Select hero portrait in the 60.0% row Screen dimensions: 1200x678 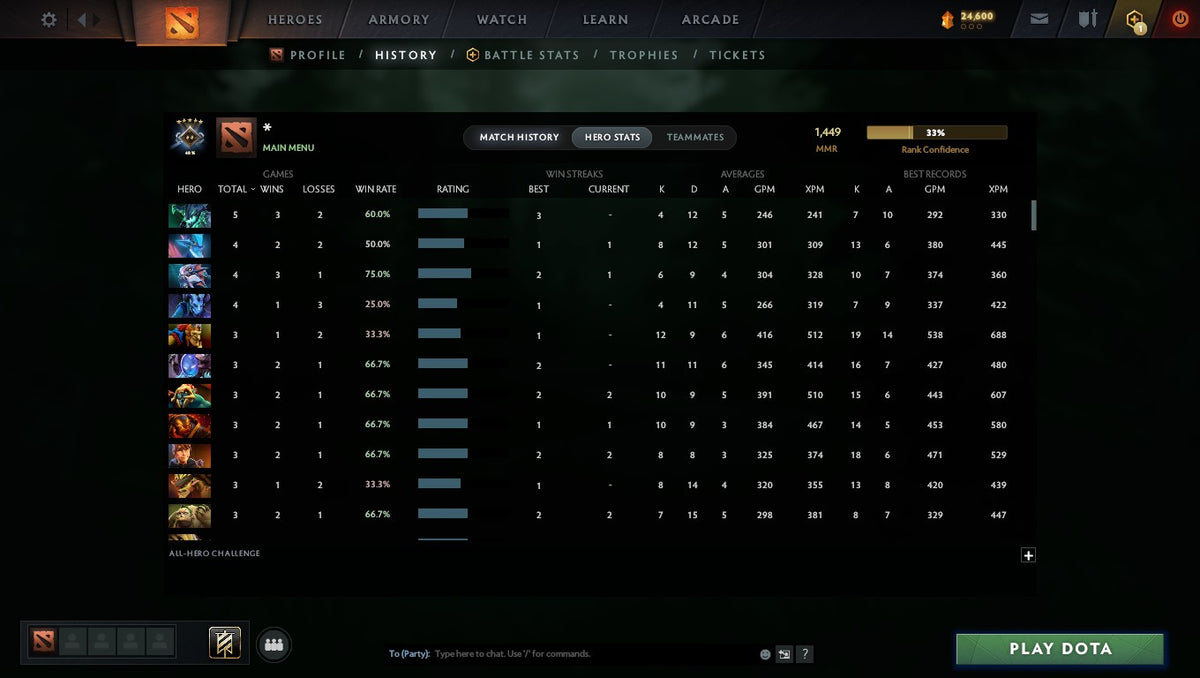(x=189, y=215)
